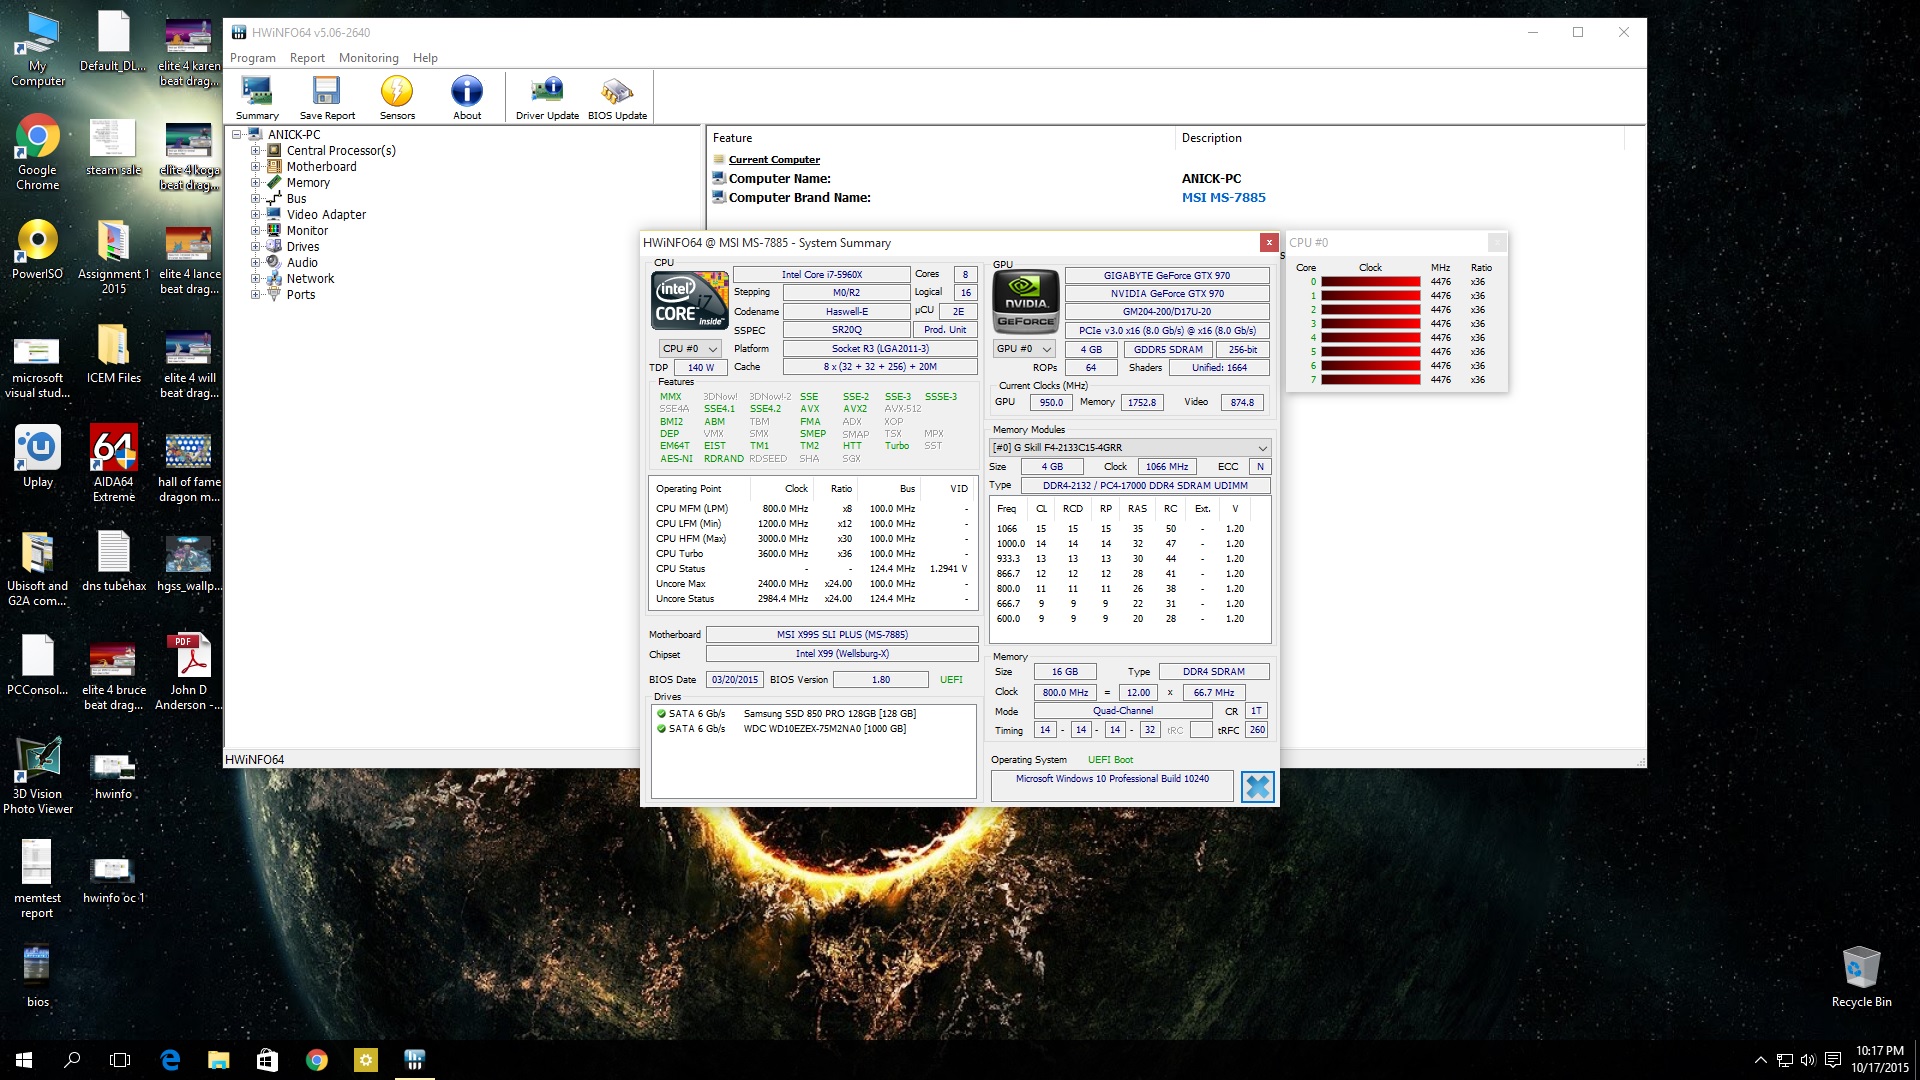
Task: Click the About toolbar icon
Action: (x=467, y=98)
